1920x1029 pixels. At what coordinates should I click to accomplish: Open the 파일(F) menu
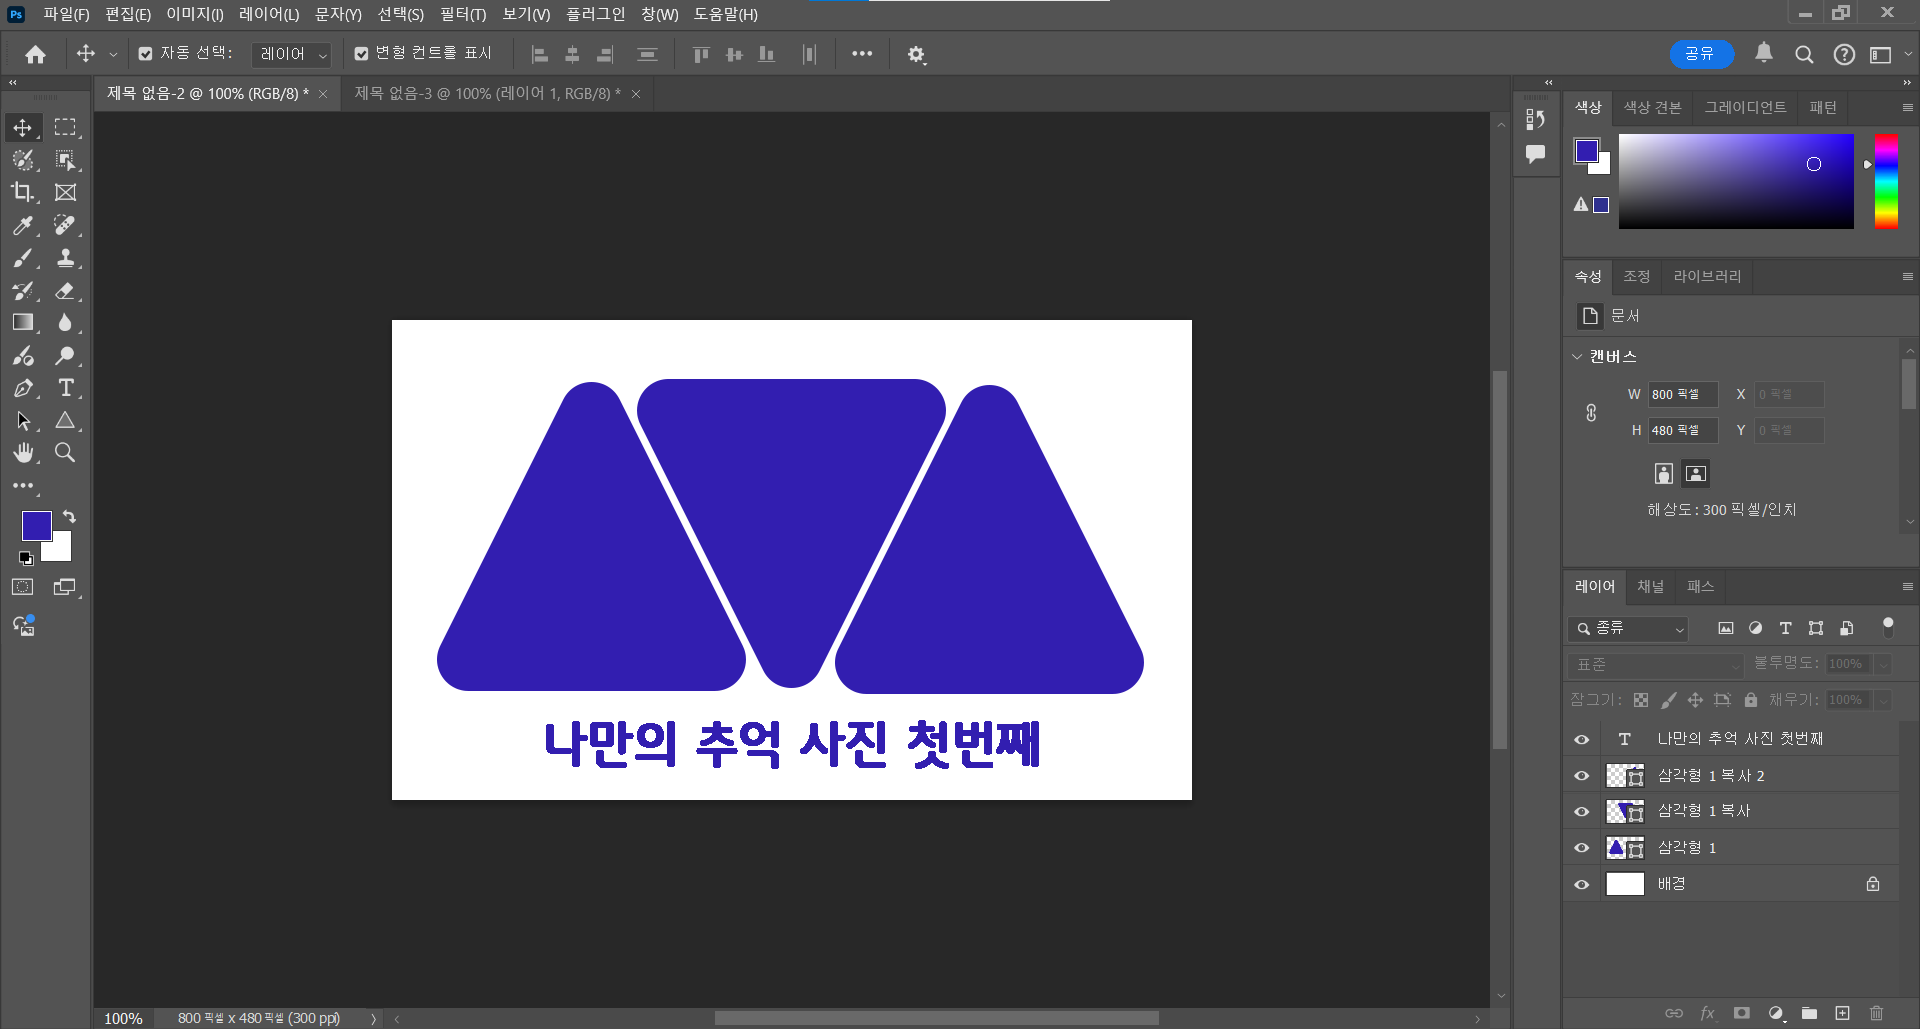(x=66, y=14)
